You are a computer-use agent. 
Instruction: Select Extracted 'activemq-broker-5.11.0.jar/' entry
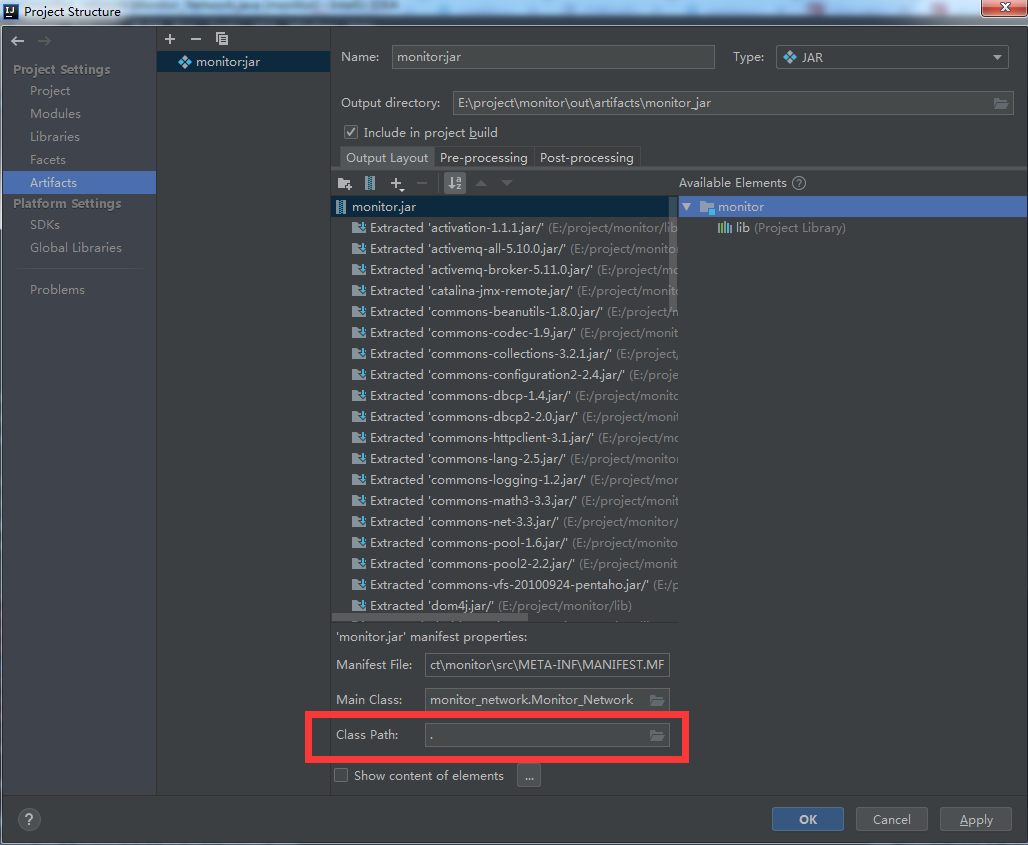click(x=514, y=269)
